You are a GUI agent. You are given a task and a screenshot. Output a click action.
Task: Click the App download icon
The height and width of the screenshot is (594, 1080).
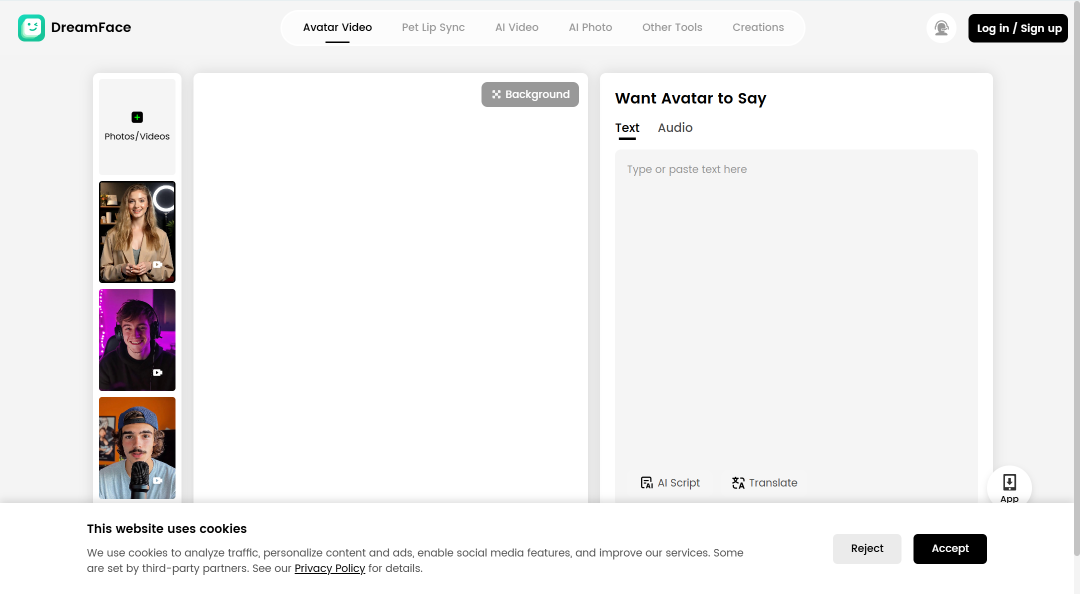1009,482
